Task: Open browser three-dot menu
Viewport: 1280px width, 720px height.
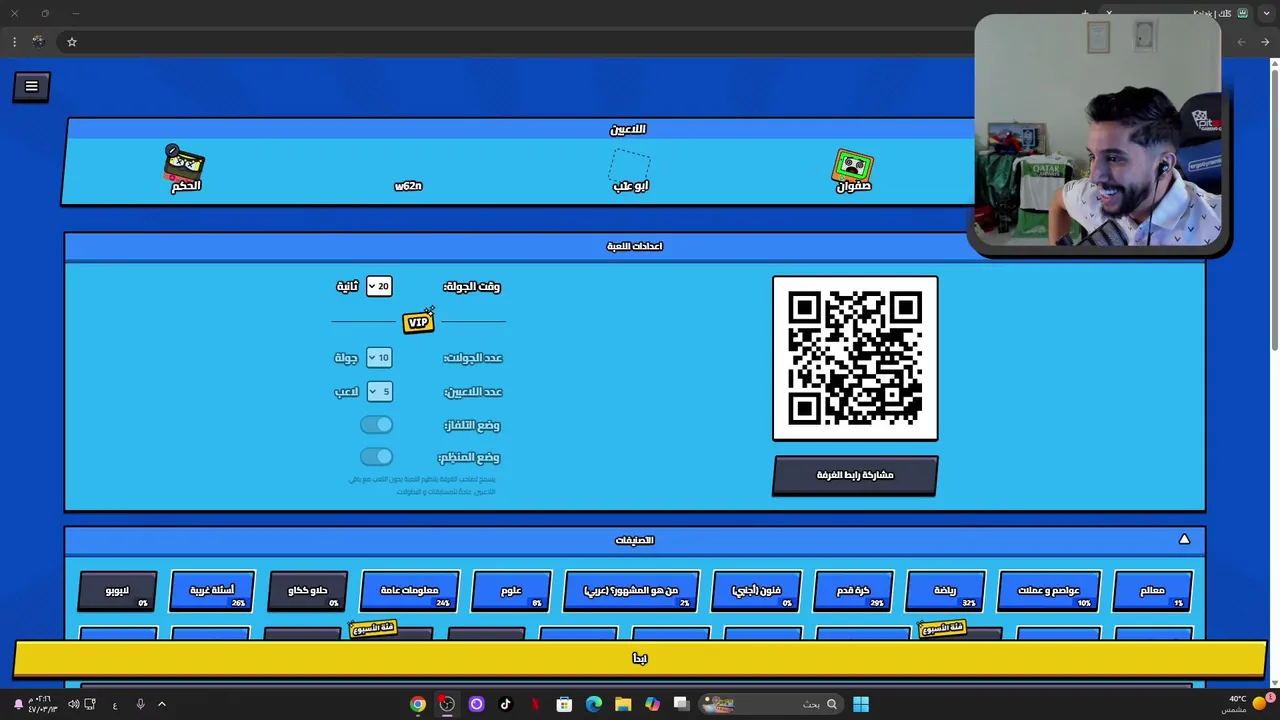Action: coord(14,42)
